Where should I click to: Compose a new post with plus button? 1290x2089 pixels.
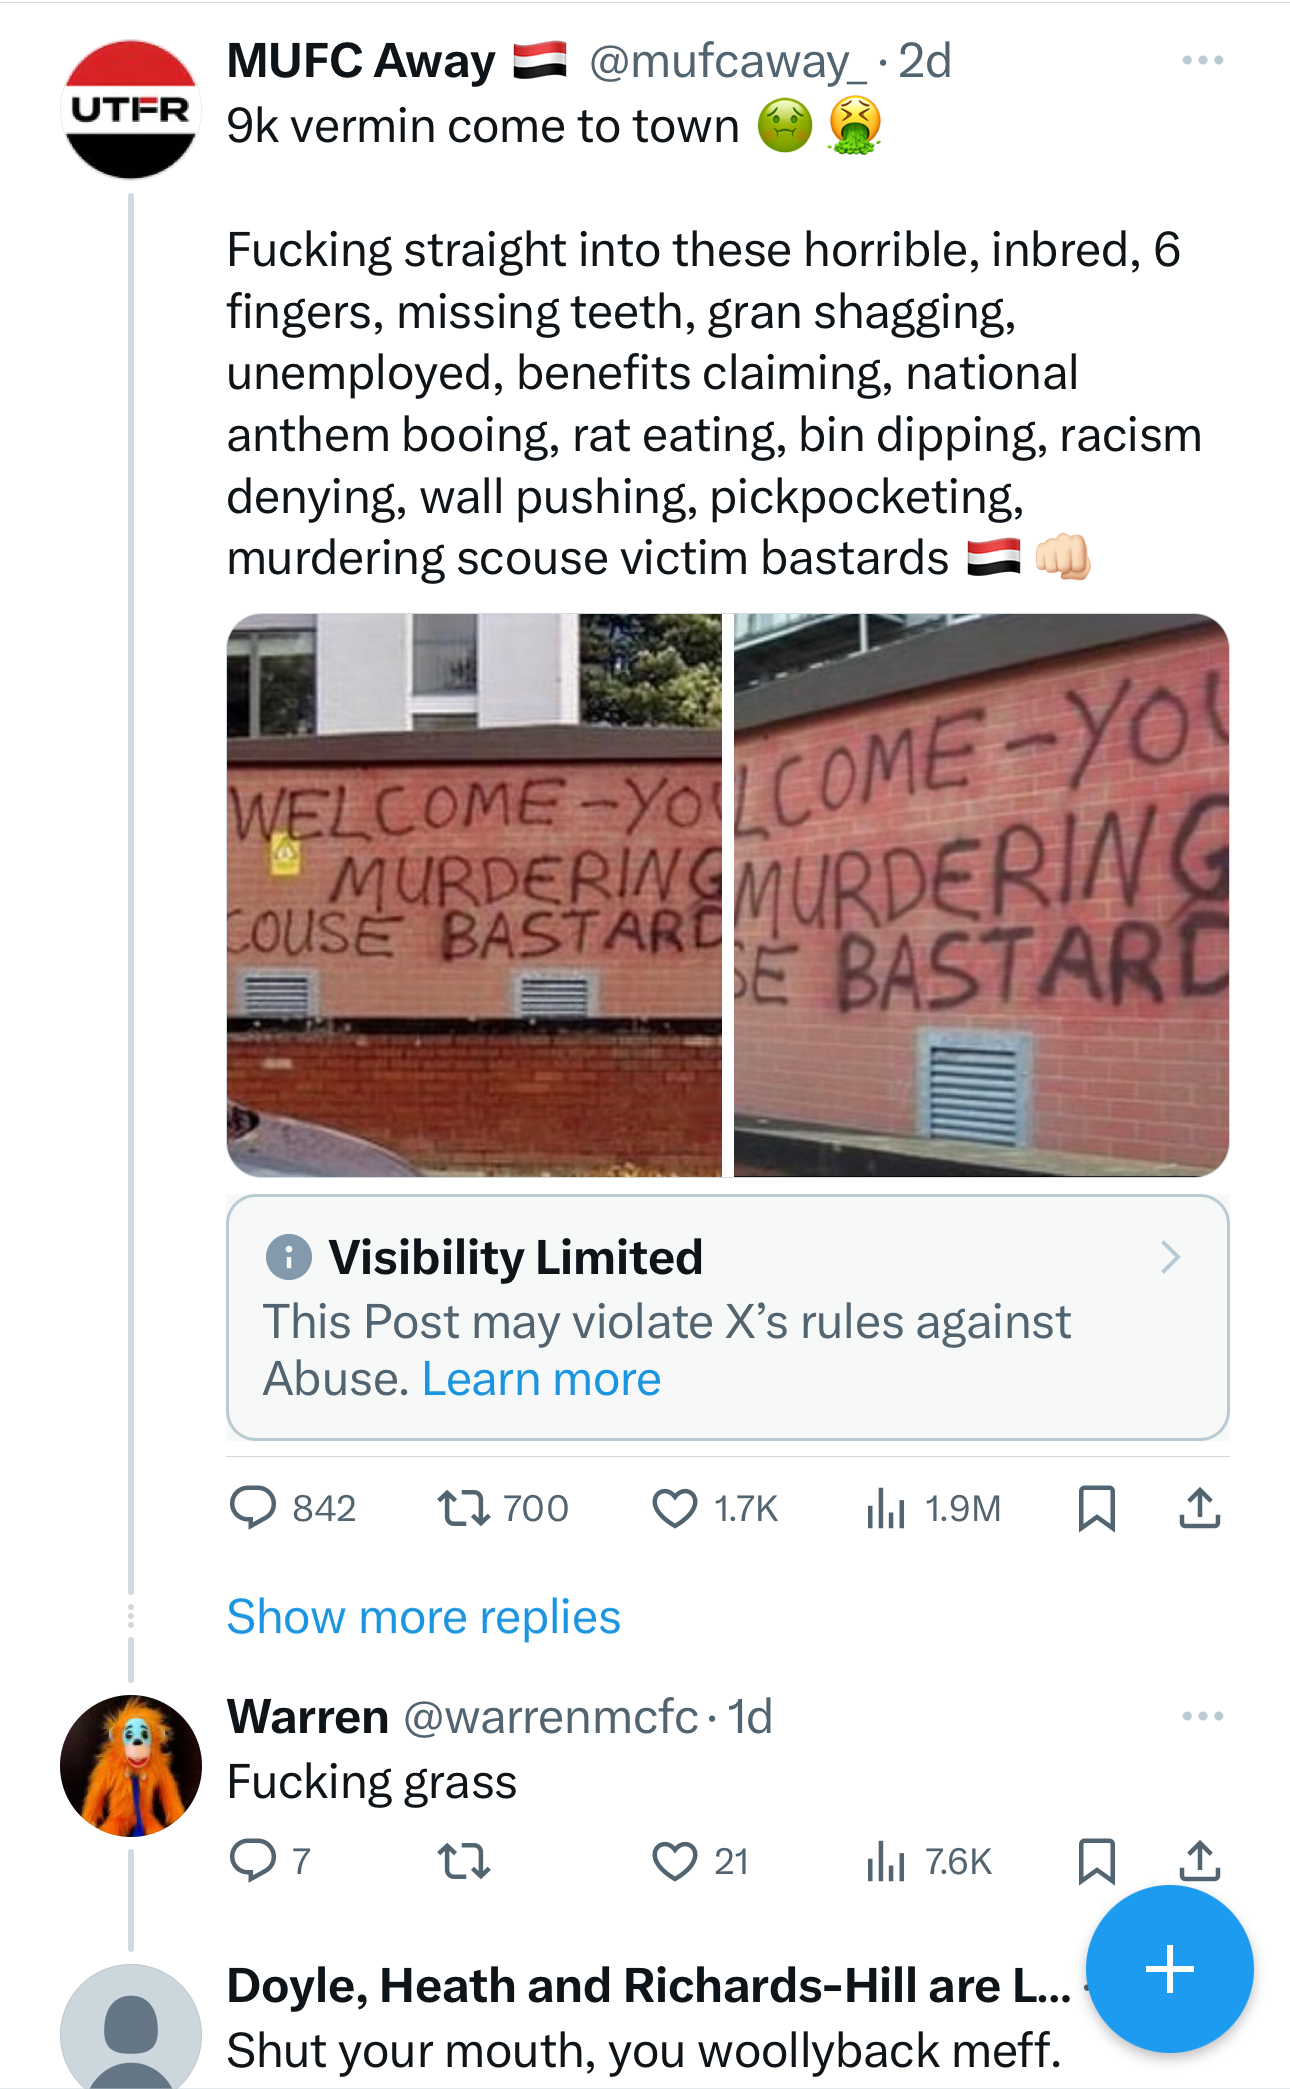point(1169,1969)
